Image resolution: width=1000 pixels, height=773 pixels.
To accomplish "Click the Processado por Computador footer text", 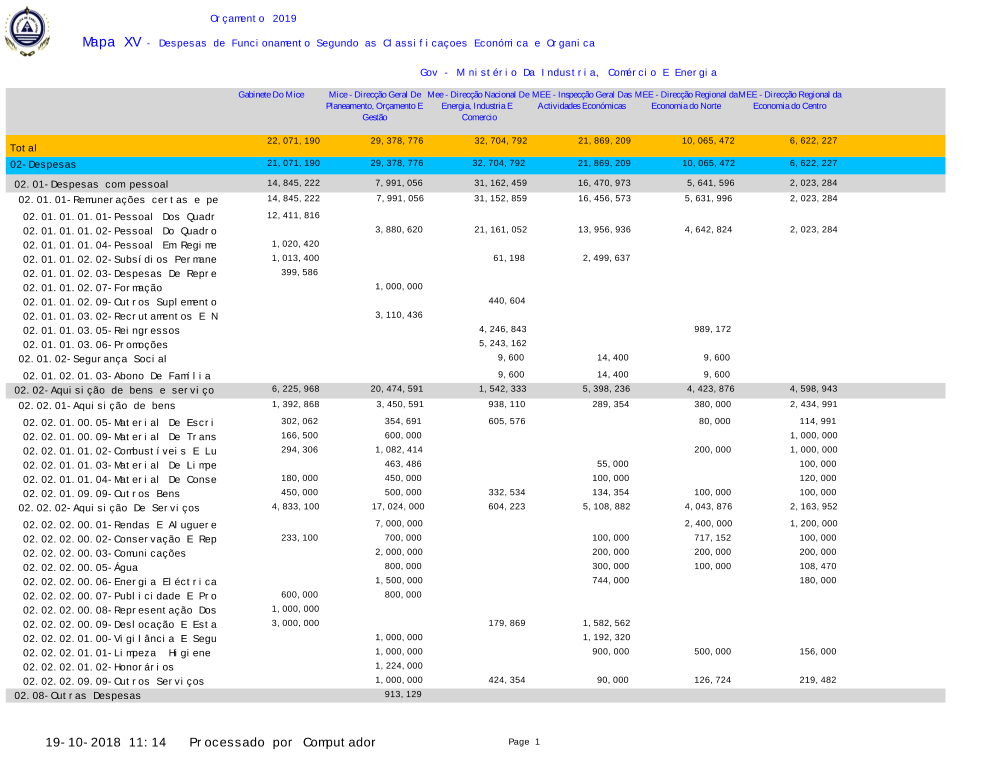I will pyautogui.click(x=282, y=742).
